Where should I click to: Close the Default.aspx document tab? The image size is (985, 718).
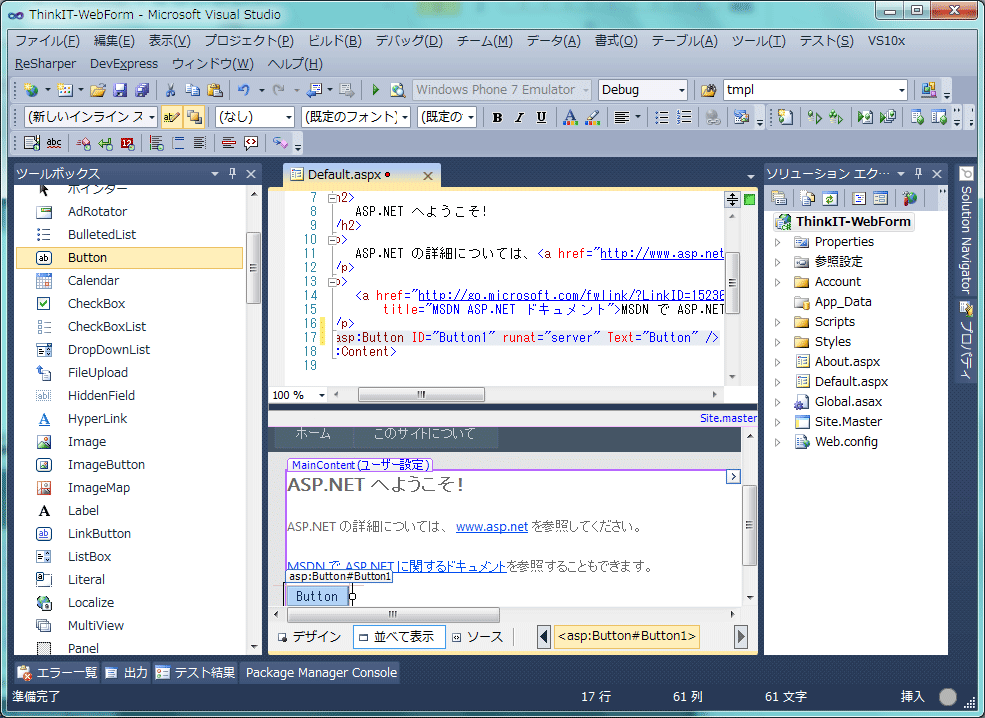(428, 176)
